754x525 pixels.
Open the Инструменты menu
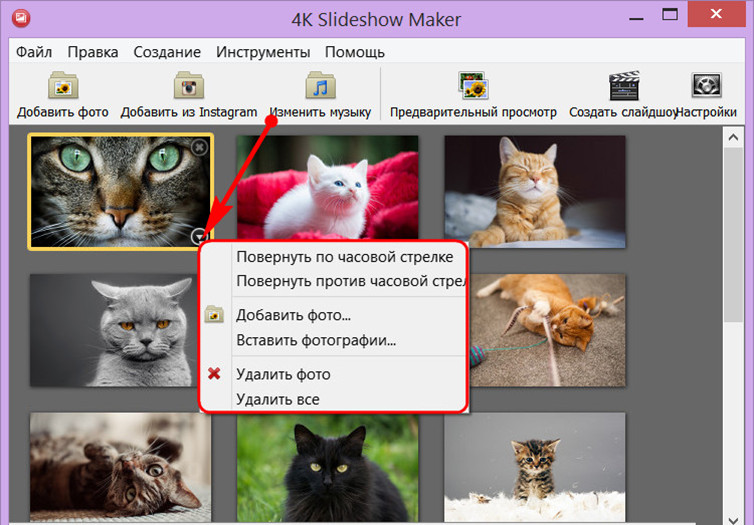(263, 52)
